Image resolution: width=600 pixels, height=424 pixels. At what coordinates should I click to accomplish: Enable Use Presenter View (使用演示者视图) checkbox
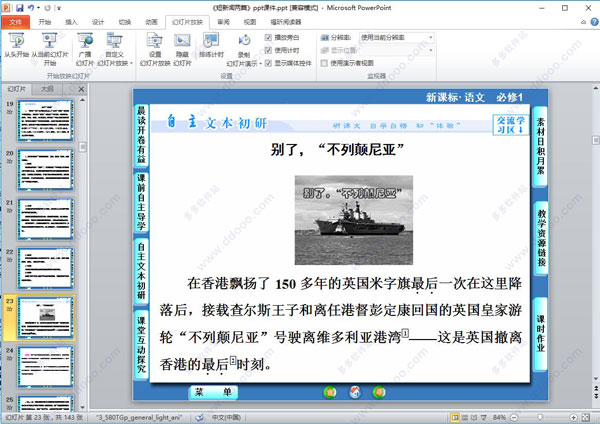pos(324,63)
